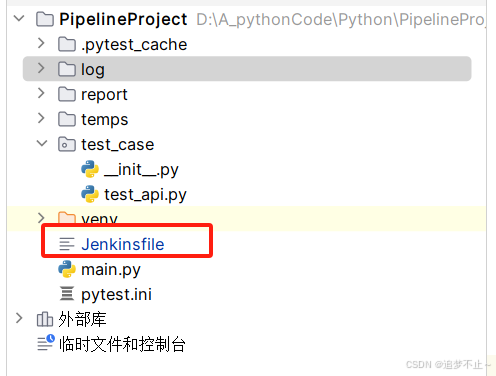The height and width of the screenshot is (376, 496).
Task: Expand the temps folder chevron
Action: coord(41,118)
